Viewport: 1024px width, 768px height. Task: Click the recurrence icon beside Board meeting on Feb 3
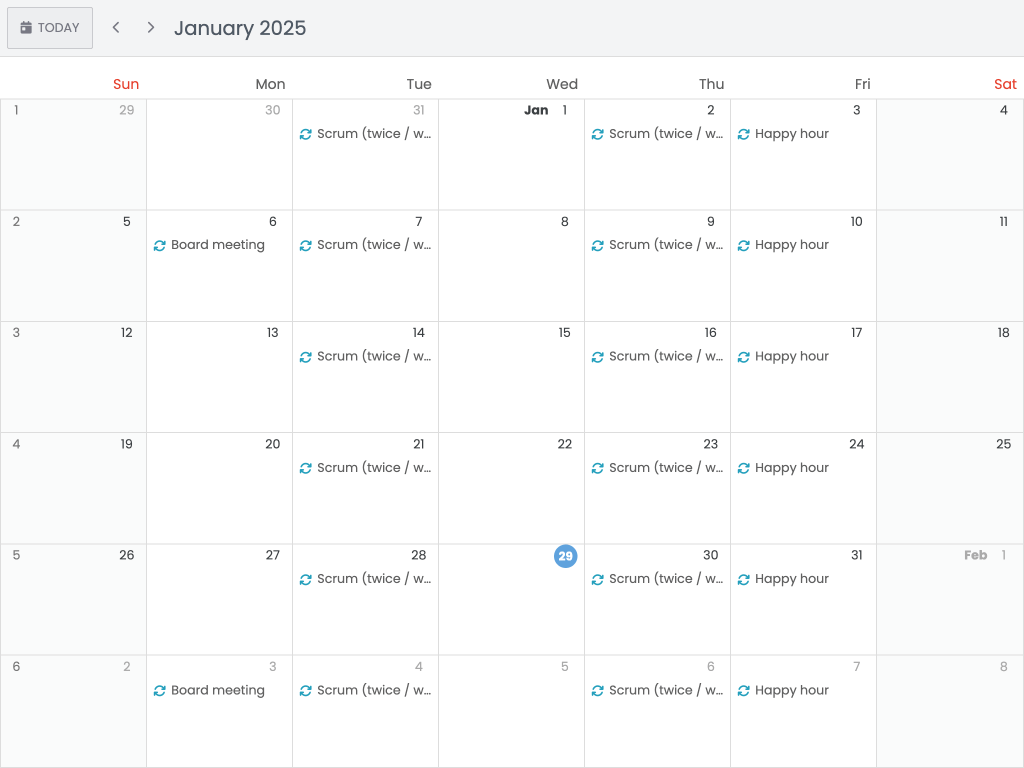tap(161, 690)
